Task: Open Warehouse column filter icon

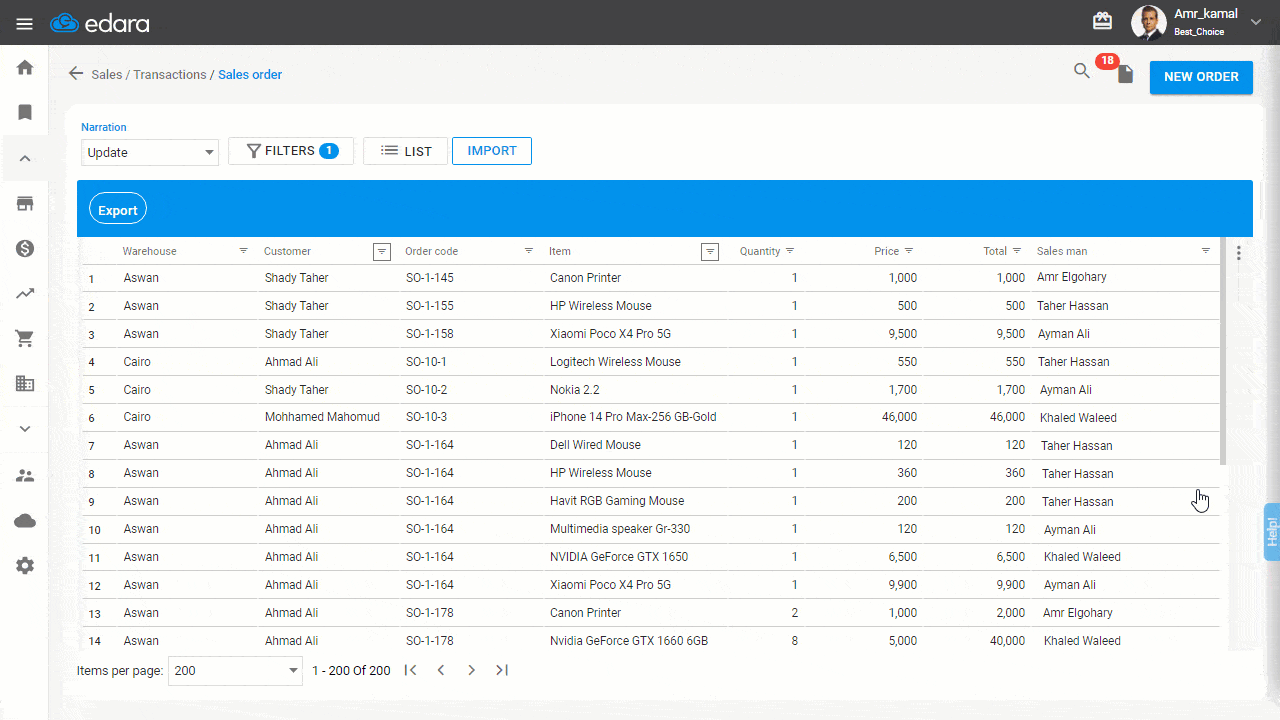Action: (x=243, y=251)
